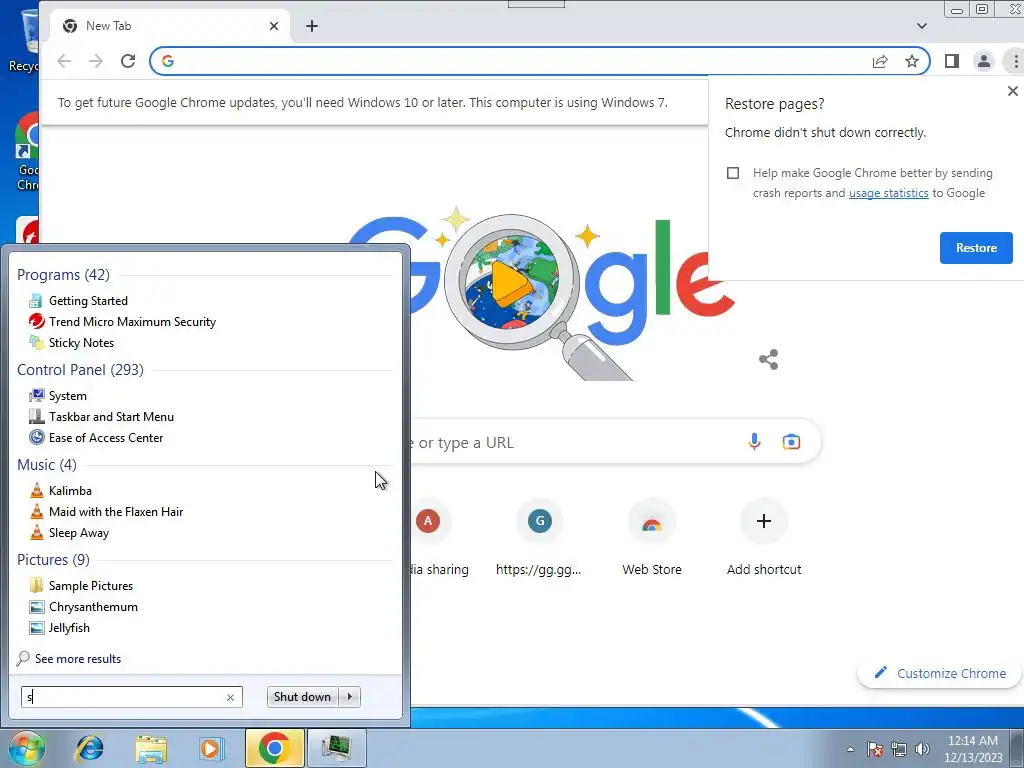The image size is (1024, 768).
Task: Open System control panel item
Action: click(57, 396)
